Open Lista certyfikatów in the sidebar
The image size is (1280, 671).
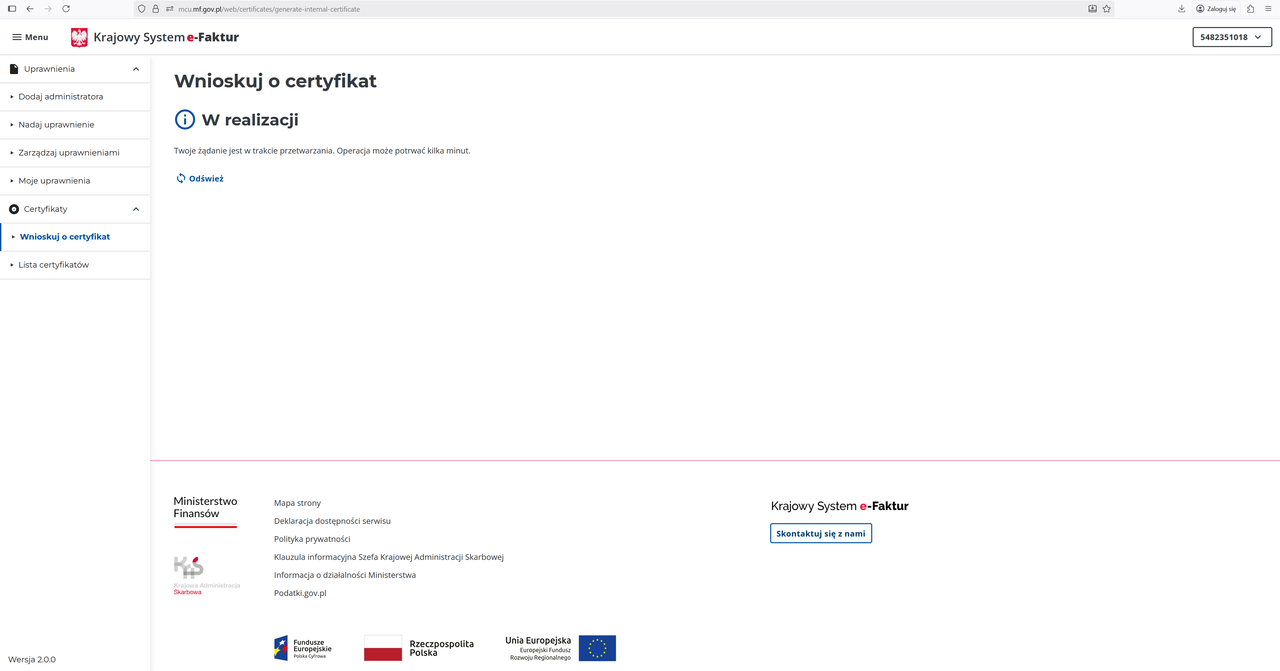point(54,265)
